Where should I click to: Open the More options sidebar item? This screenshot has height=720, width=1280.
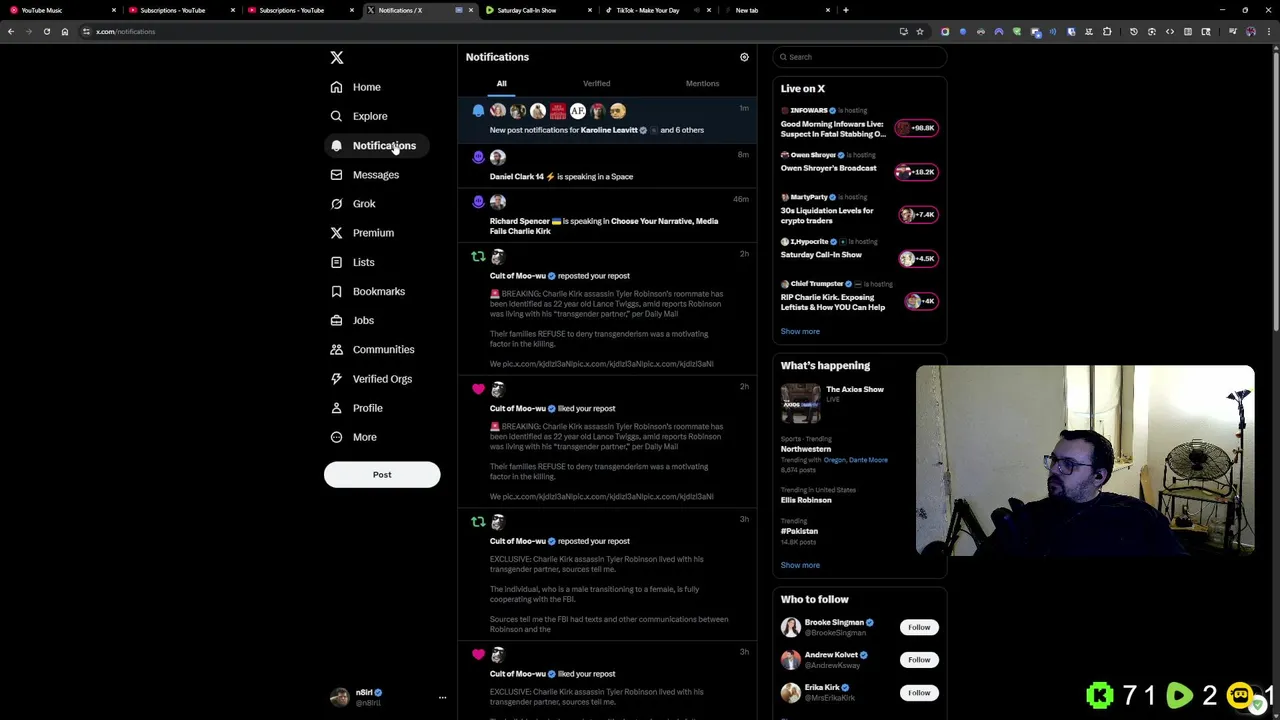[x=353, y=437]
